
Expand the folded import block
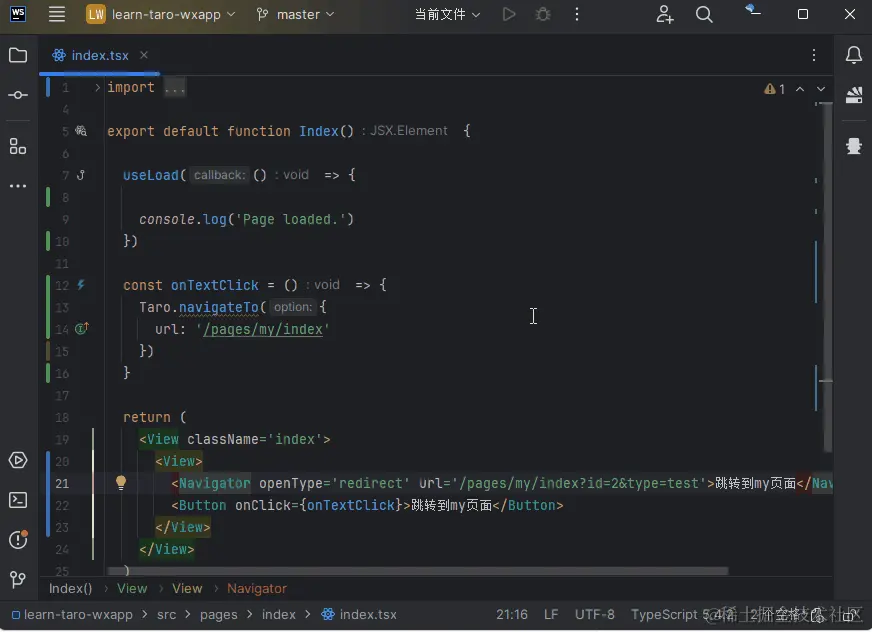97,87
